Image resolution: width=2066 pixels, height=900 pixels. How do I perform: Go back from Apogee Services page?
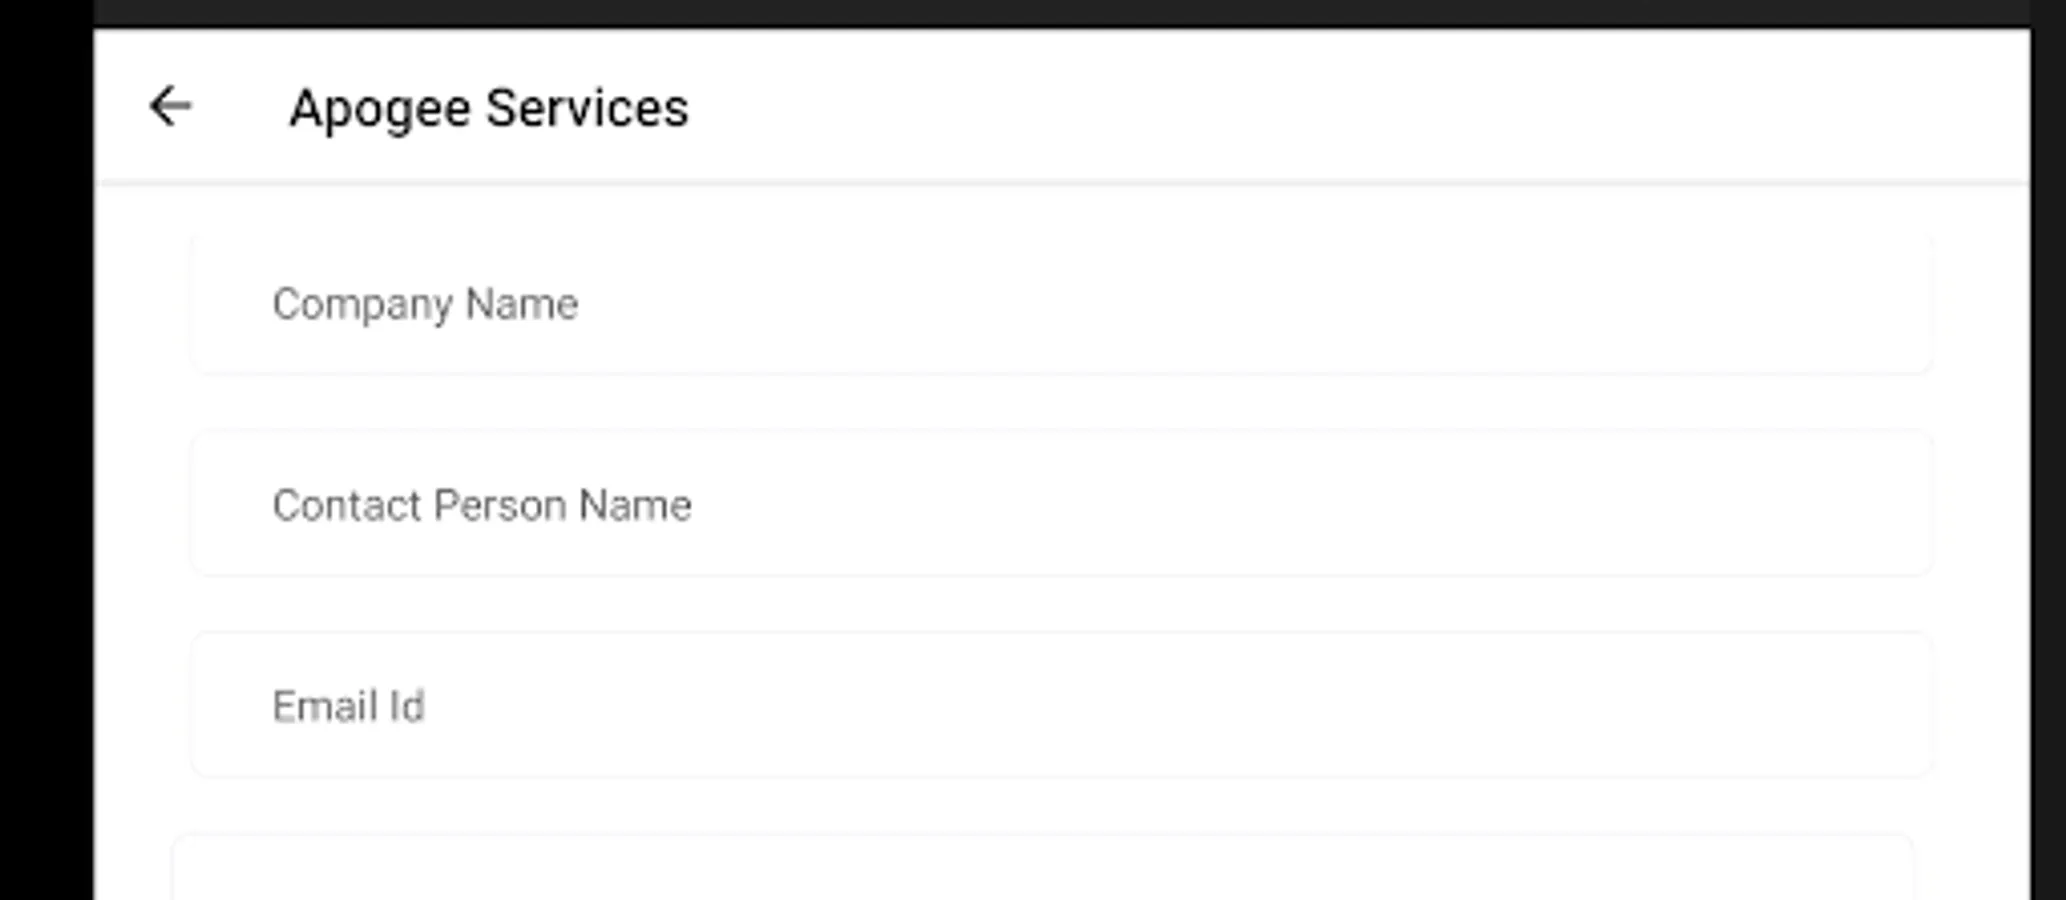pos(170,106)
